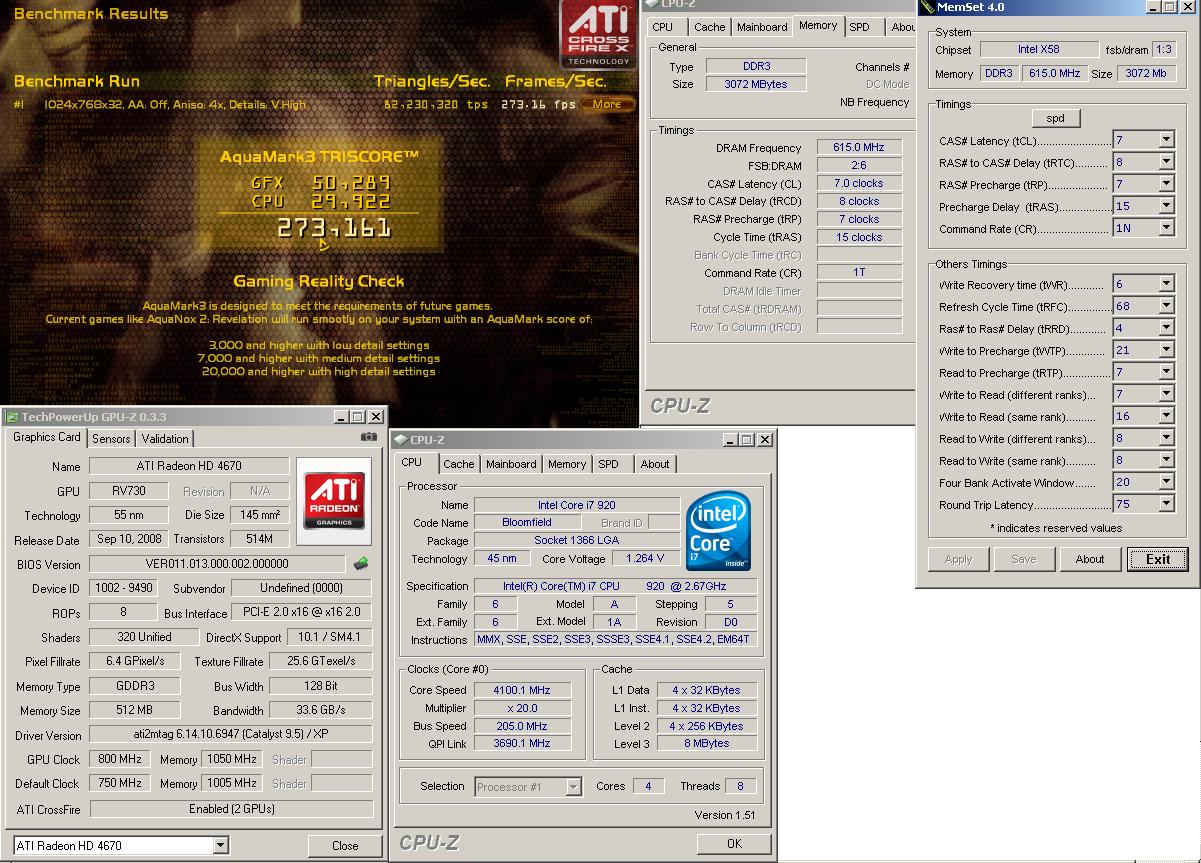This screenshot has height=863, width=1201.
Task: Click the BIOS Version field in GPU-Z
Action: [x=217, y=564]
